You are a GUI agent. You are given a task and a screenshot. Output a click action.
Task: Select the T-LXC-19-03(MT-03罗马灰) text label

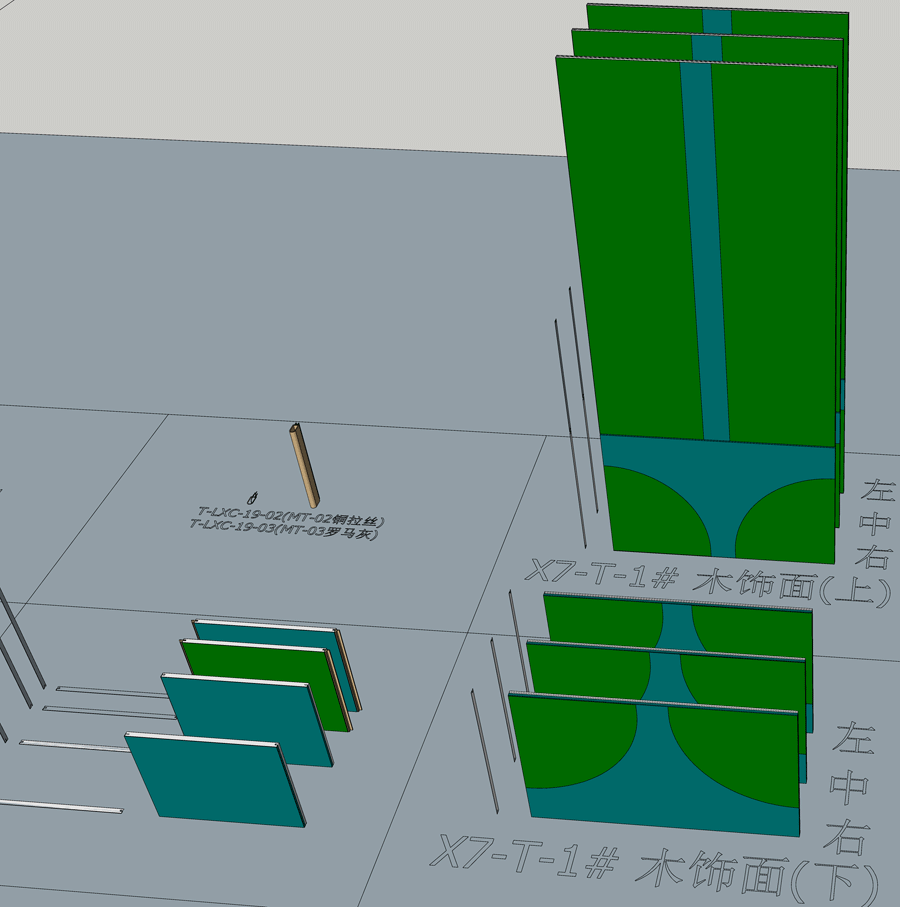coord(286,528)
